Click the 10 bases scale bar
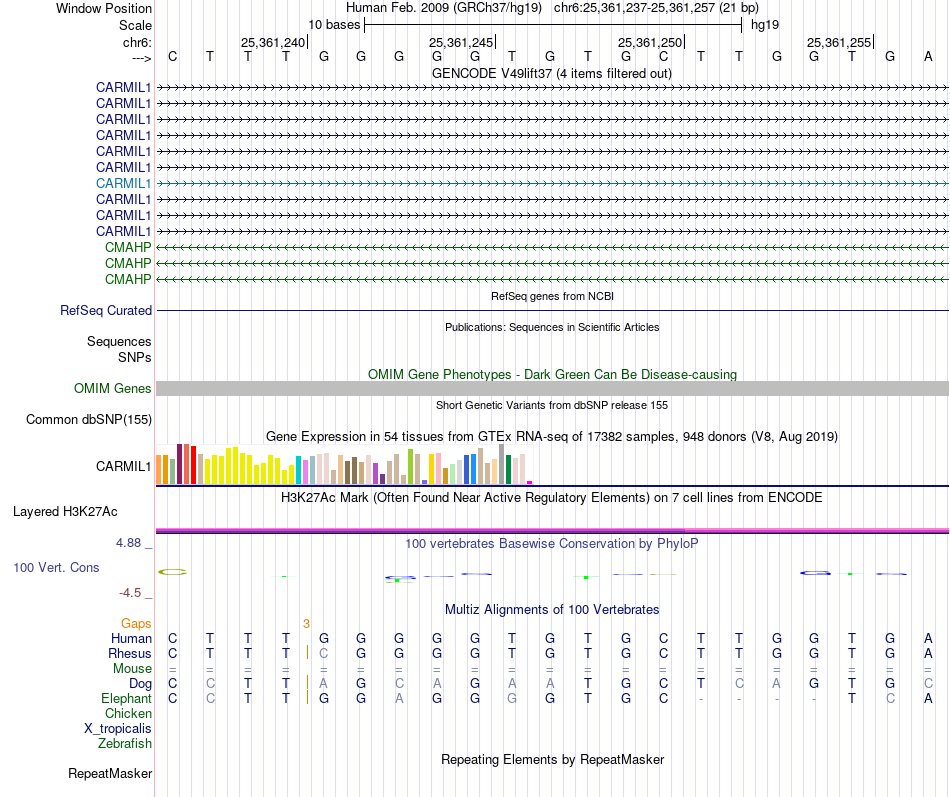Image resolution: width=950 pixels, height=797 pixels. [x=553, y=25]
